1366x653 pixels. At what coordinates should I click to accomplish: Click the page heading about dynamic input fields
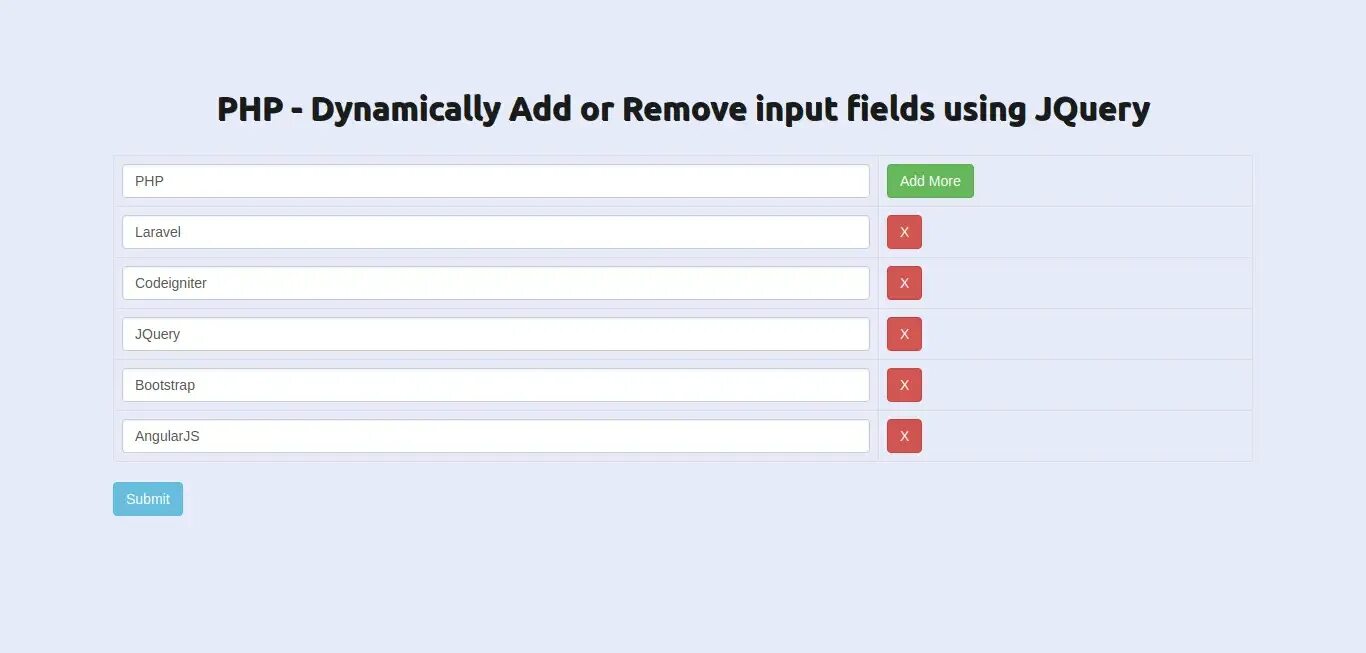pos(683,109)
